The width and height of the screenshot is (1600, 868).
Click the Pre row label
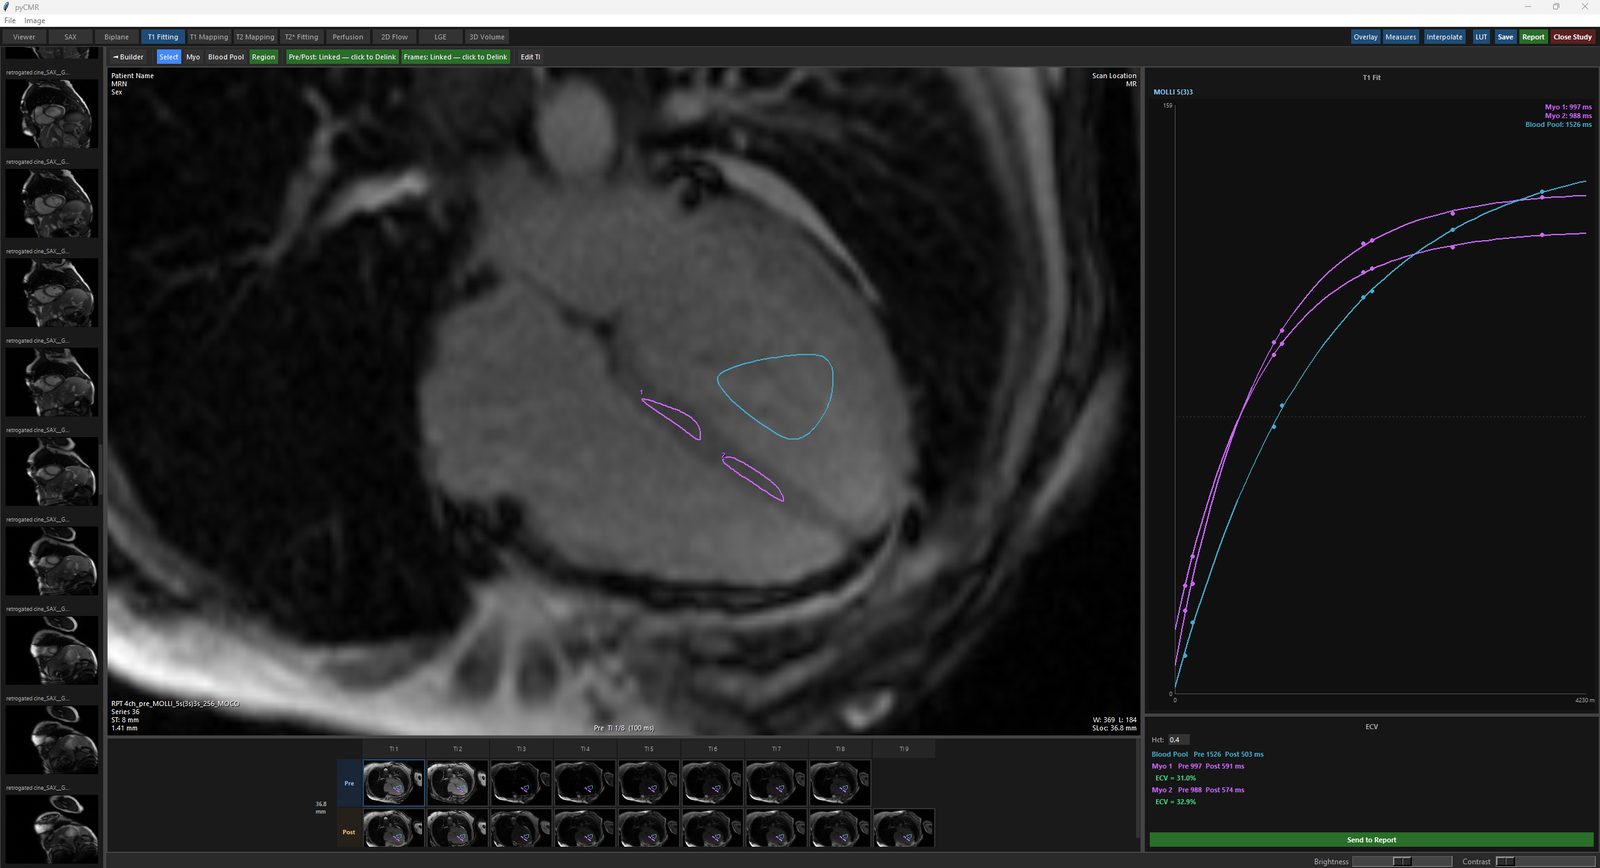[x=349, y=783]
